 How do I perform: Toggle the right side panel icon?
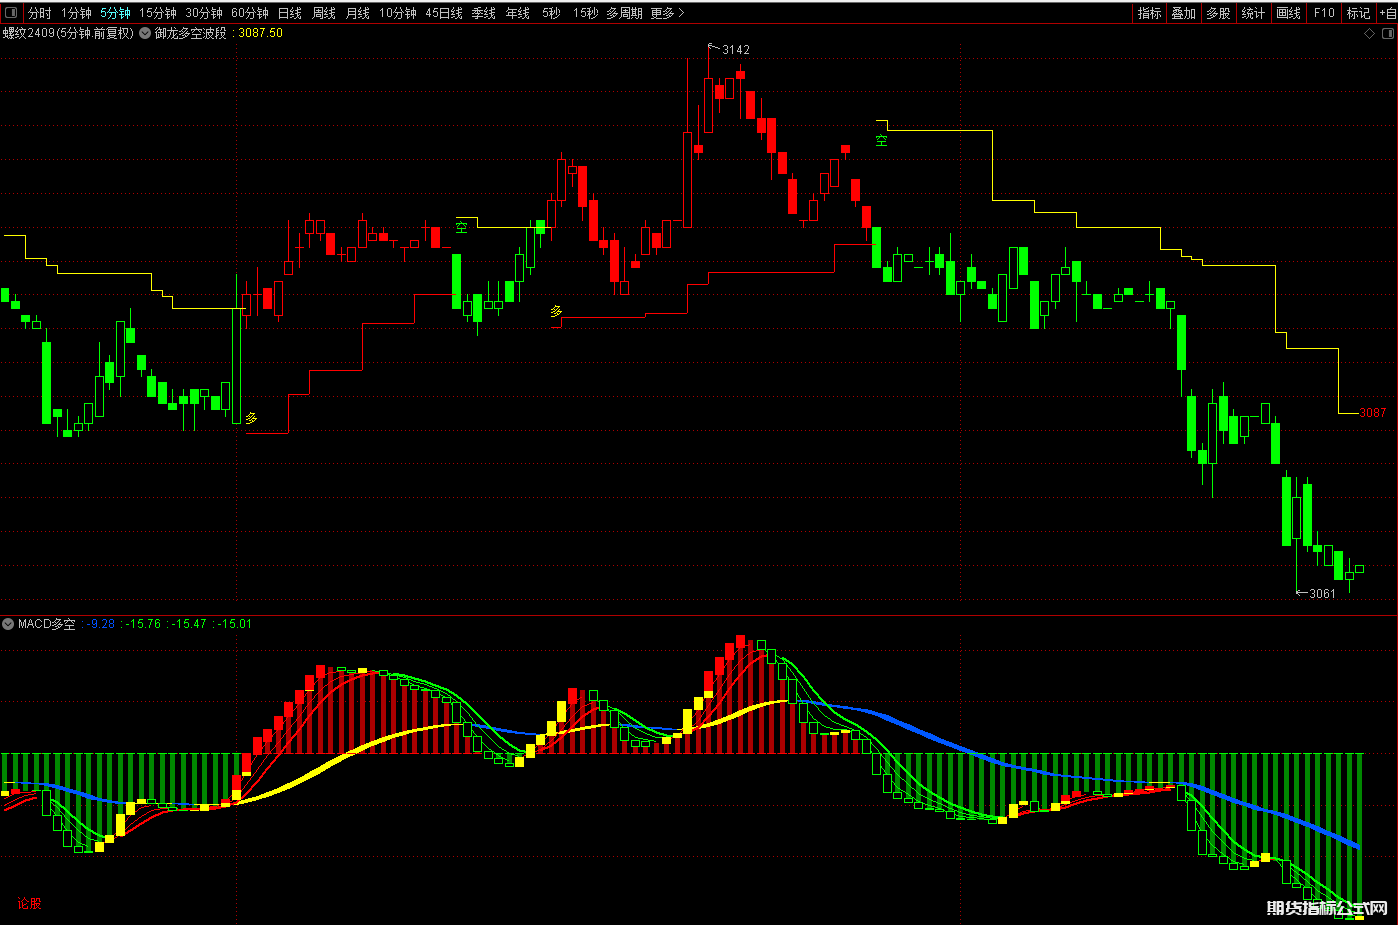pos(1388,33)
